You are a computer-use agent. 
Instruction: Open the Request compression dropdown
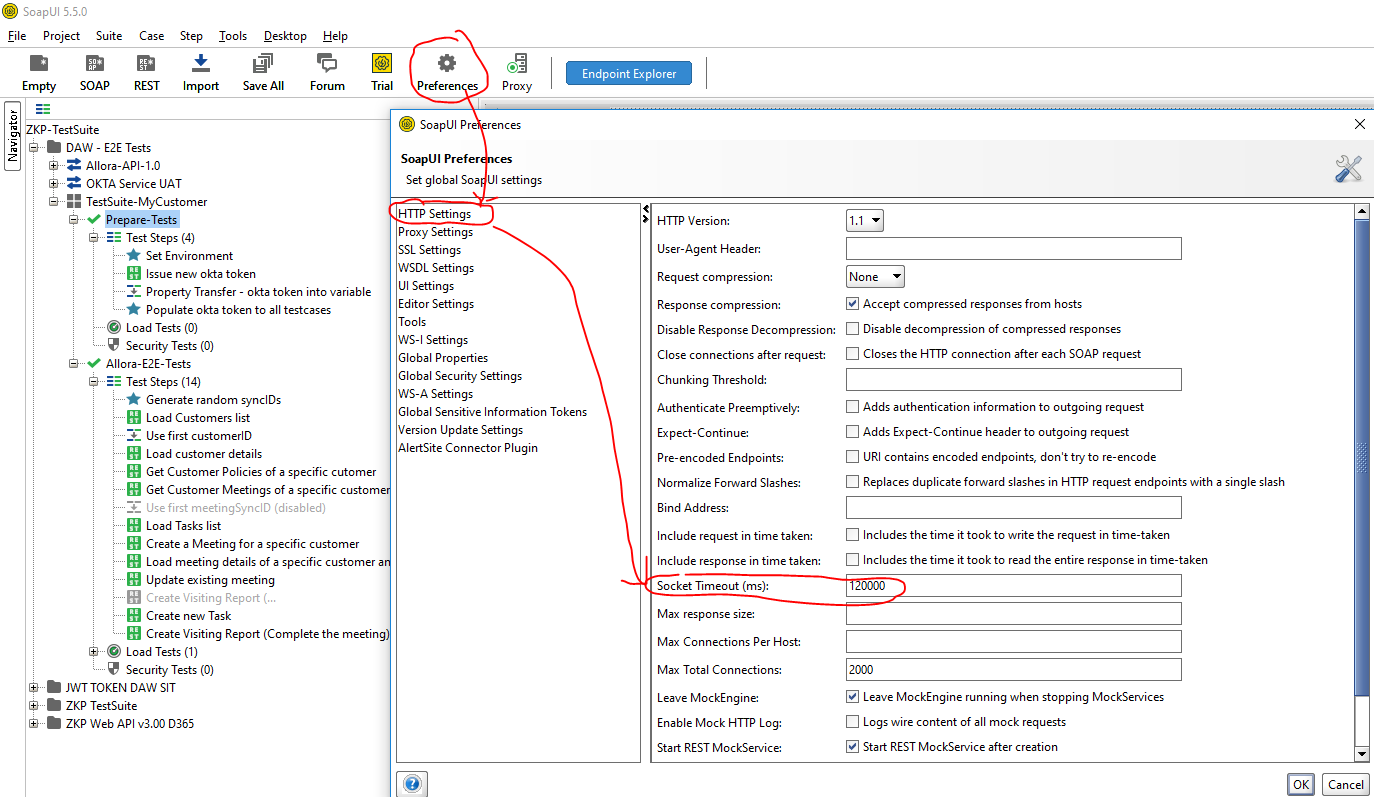tap(875, 277)
